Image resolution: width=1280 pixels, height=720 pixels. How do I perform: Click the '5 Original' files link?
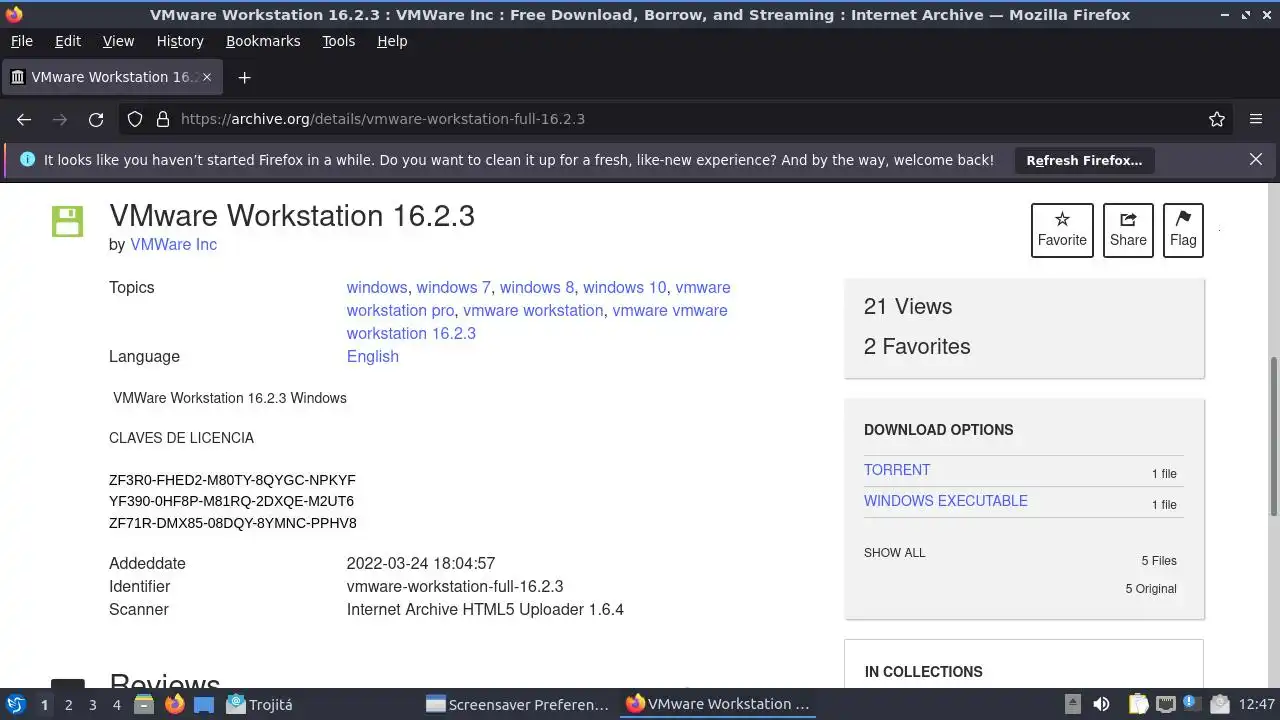click(x=1151, y=589)
